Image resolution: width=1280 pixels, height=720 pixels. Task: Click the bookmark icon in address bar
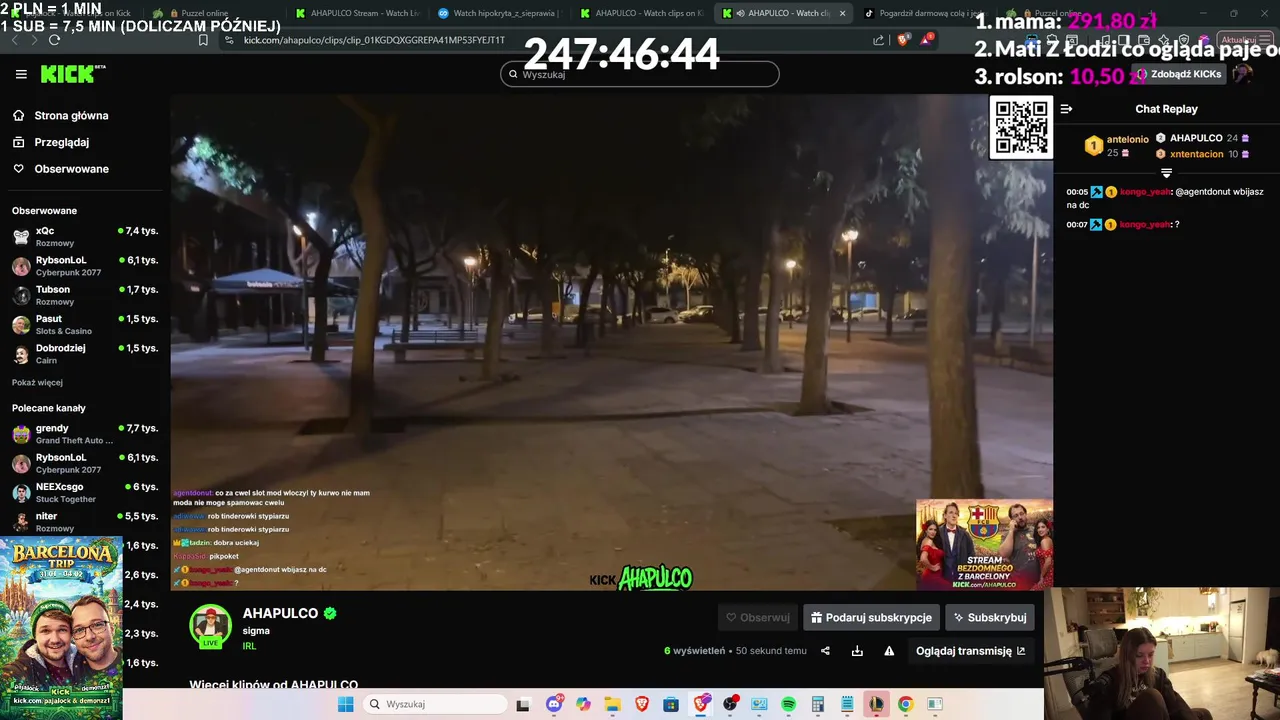click(x=203, y=40)
